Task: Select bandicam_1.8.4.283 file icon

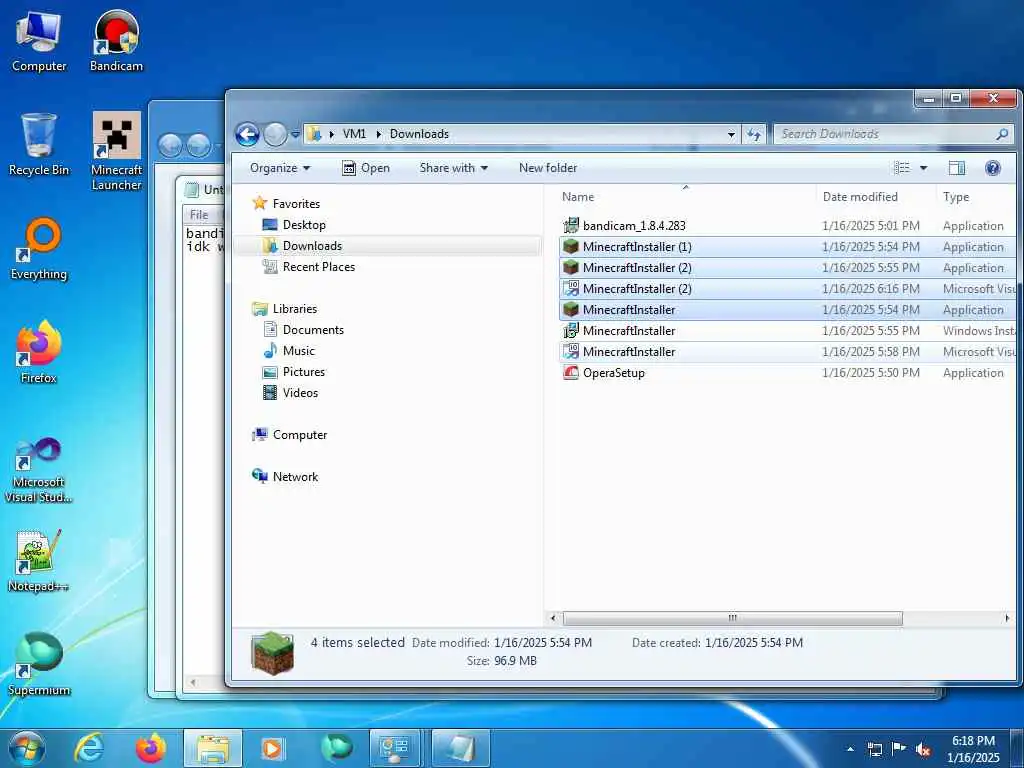Action: [x=571, y=225]
